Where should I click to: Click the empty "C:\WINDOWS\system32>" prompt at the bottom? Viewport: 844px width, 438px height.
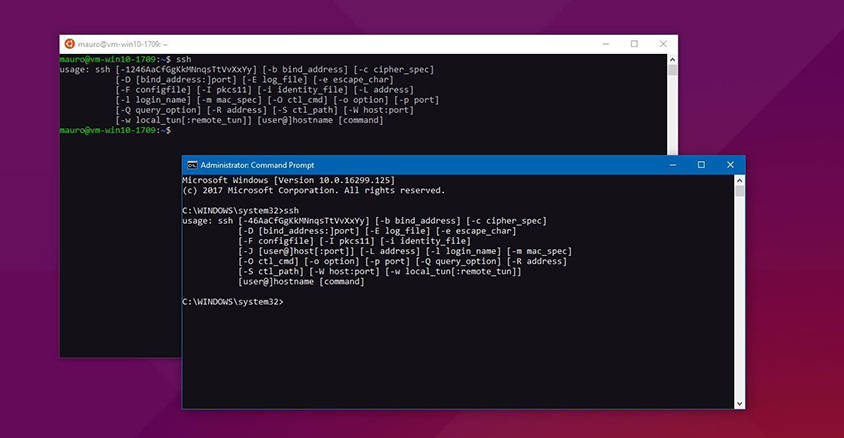click(x=233, y=302)
